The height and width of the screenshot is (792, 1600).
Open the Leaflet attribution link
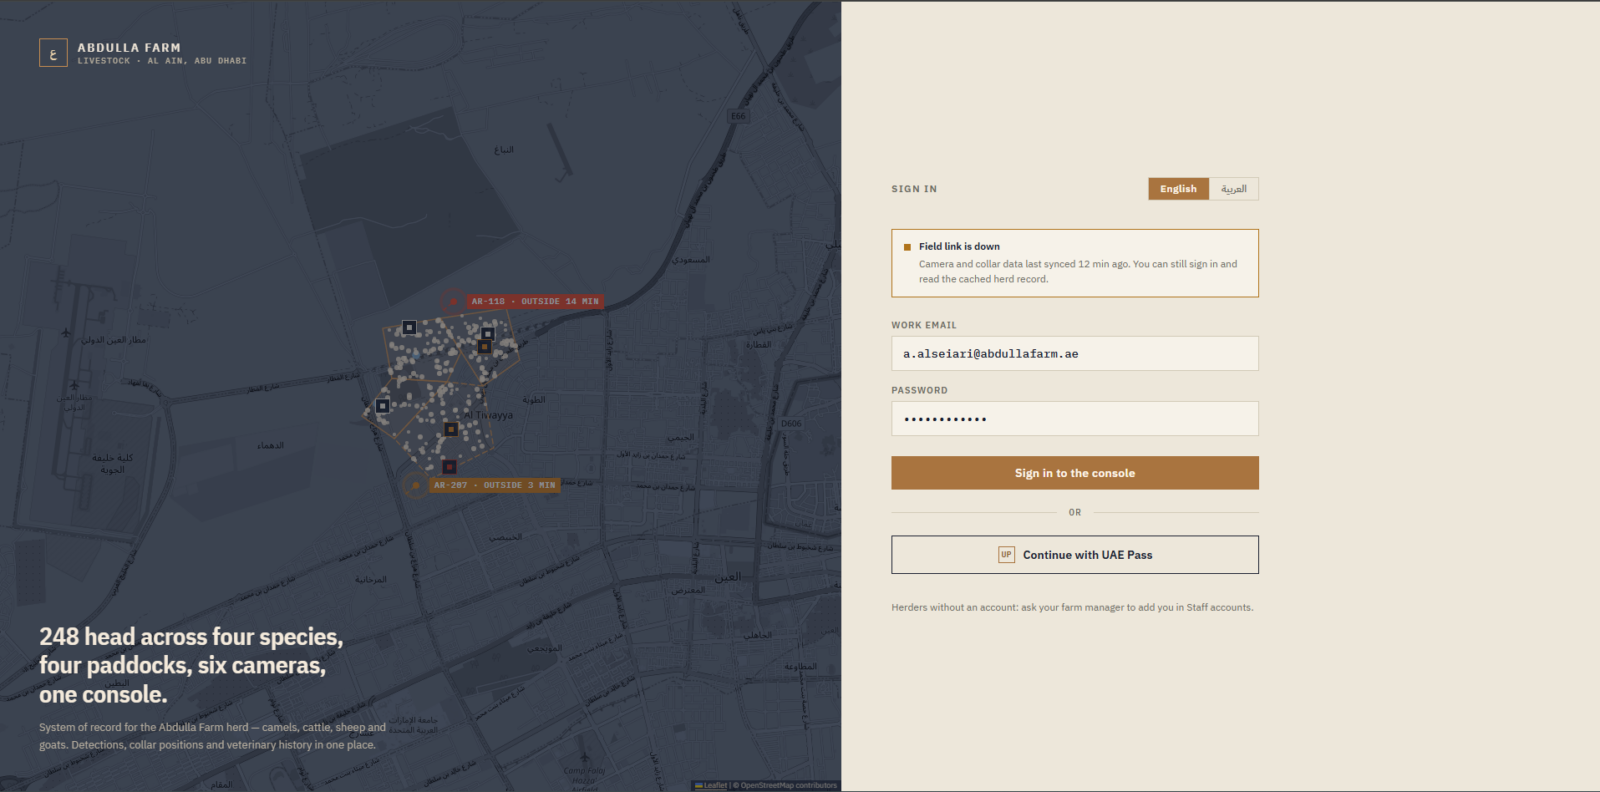tap(711, 786)
